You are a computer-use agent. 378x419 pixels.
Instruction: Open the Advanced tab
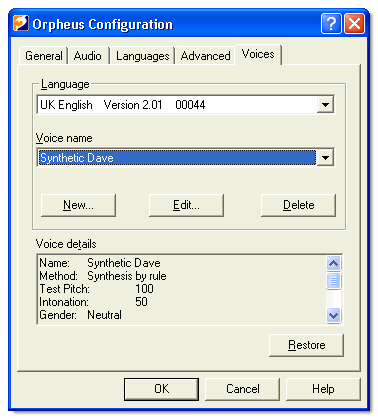pos(205,56)
